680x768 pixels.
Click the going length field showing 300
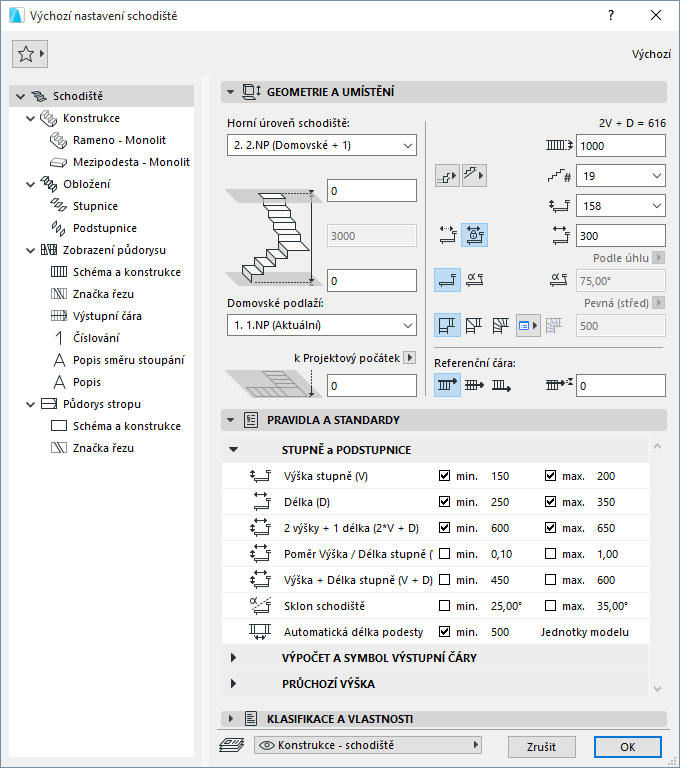(621, 236)
